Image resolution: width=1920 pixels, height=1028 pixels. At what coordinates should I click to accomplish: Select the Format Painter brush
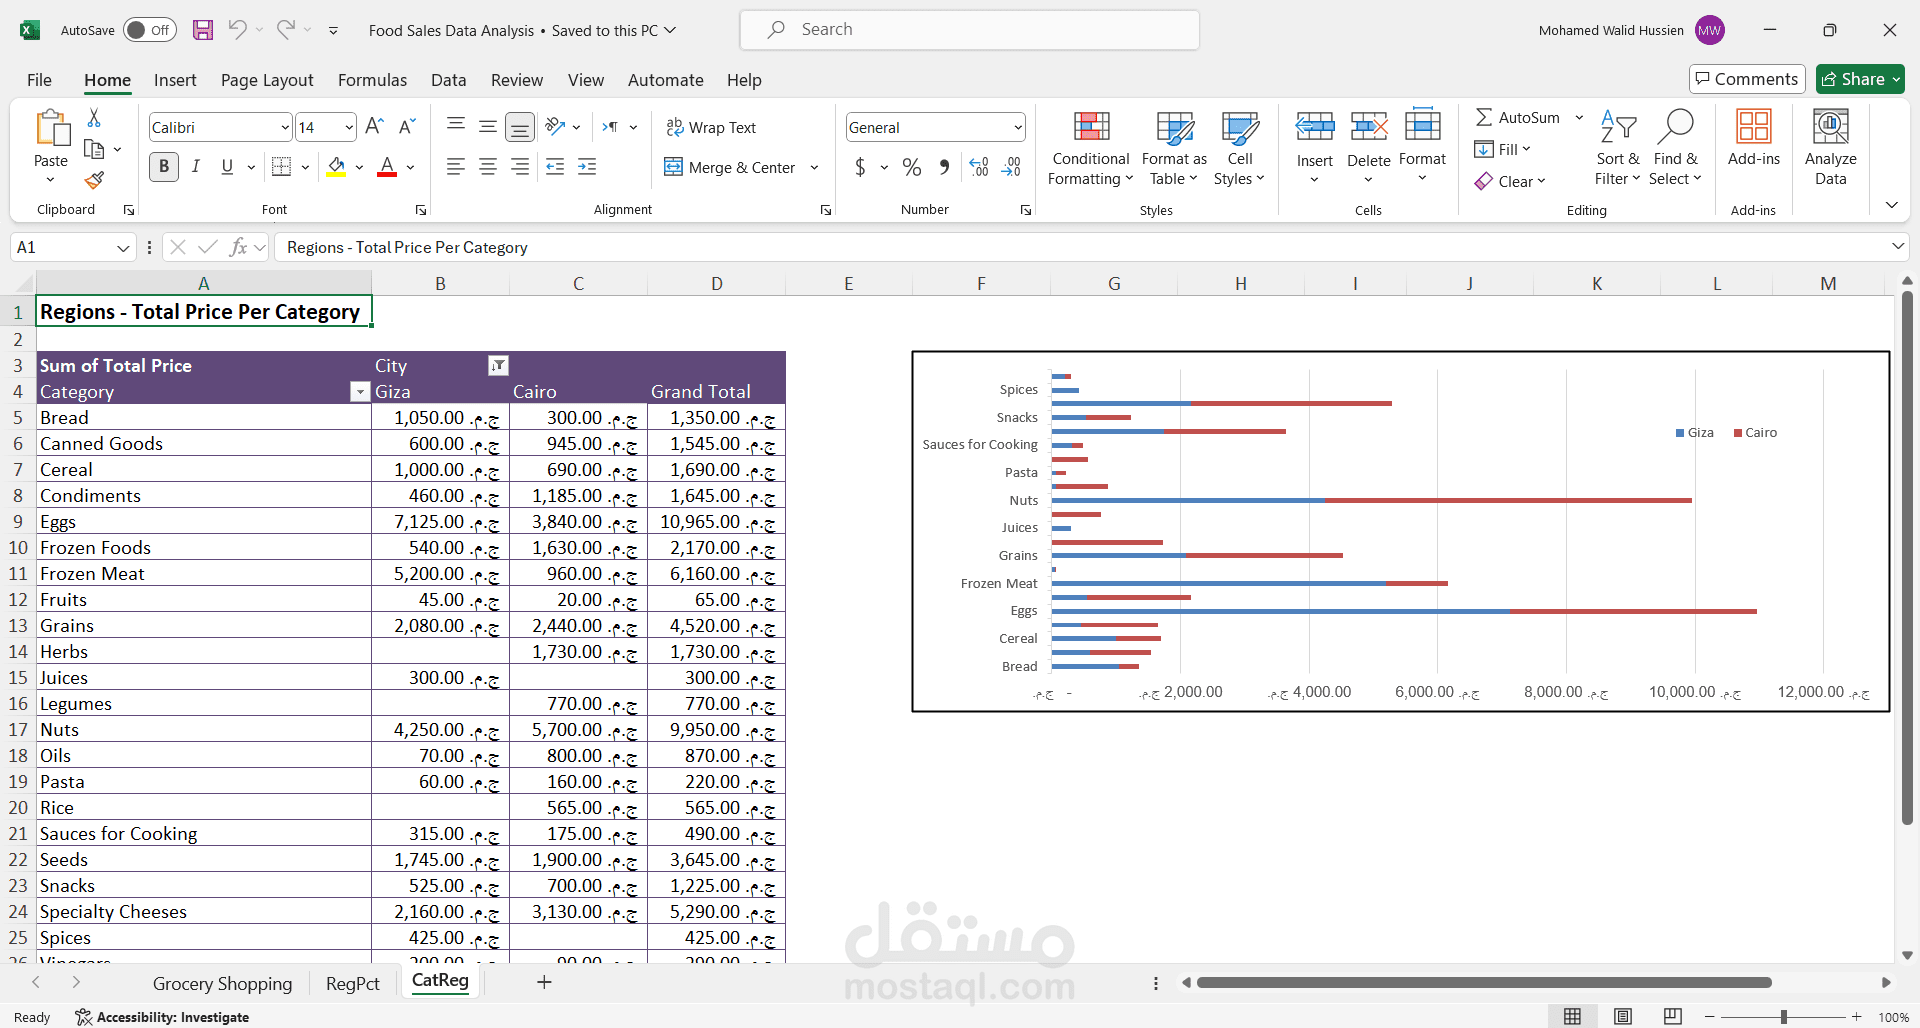pos(94,180)
